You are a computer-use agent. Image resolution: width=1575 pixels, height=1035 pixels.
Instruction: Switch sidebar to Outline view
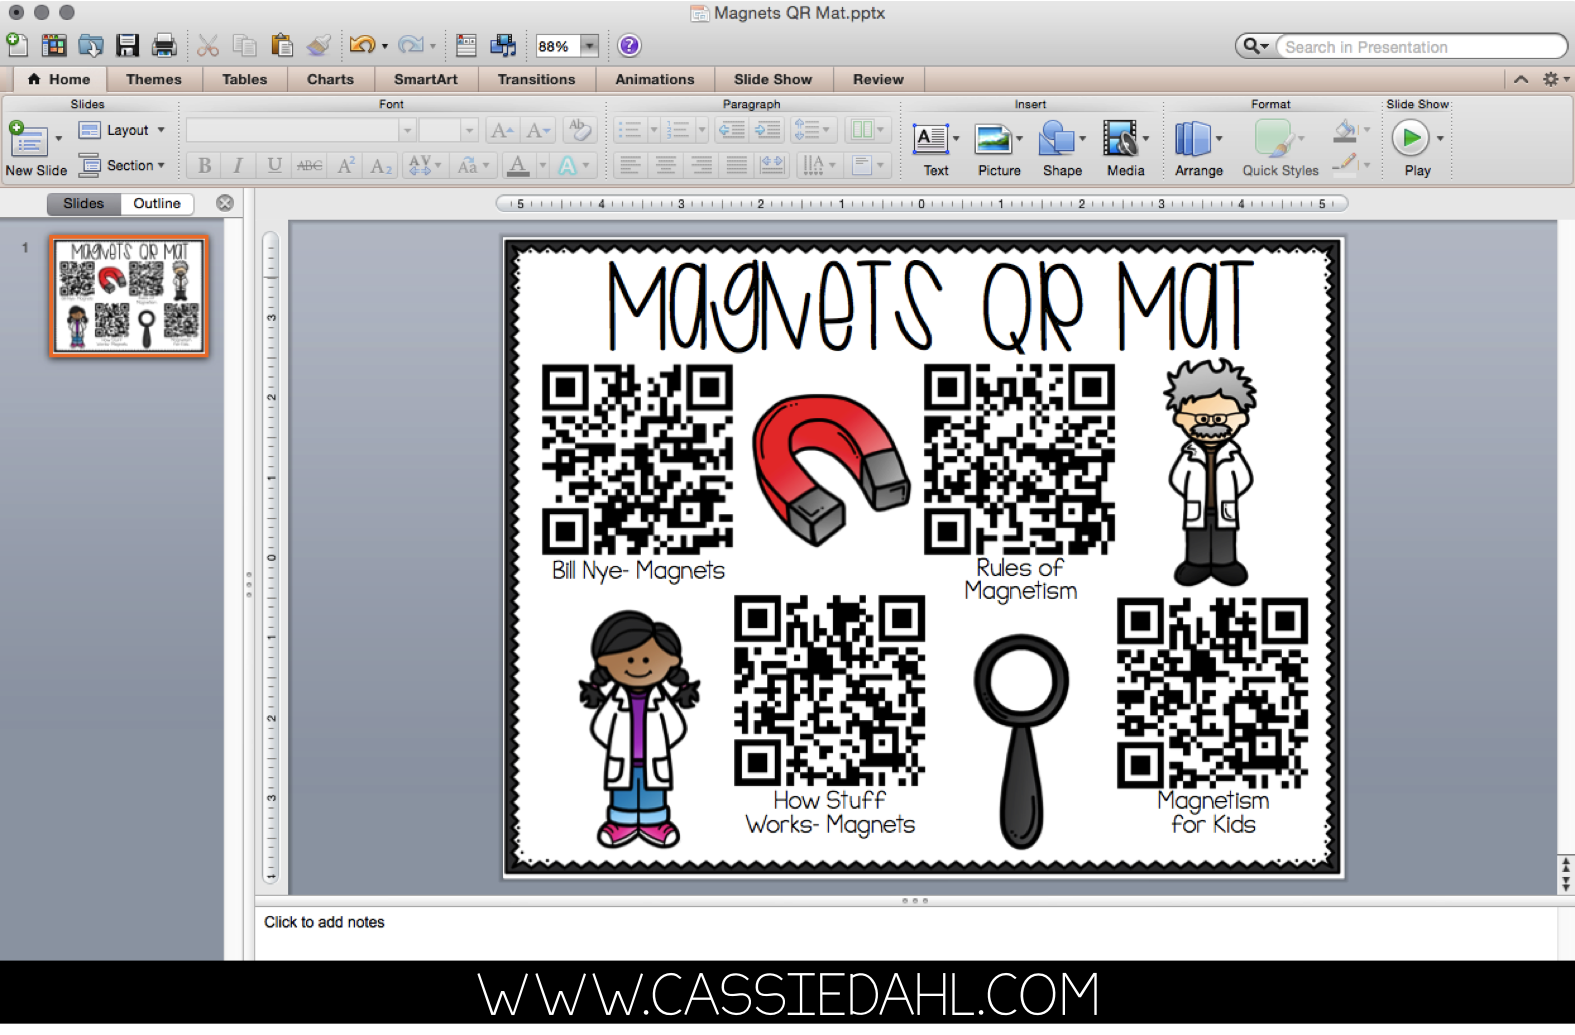click(x=157, y=203)
